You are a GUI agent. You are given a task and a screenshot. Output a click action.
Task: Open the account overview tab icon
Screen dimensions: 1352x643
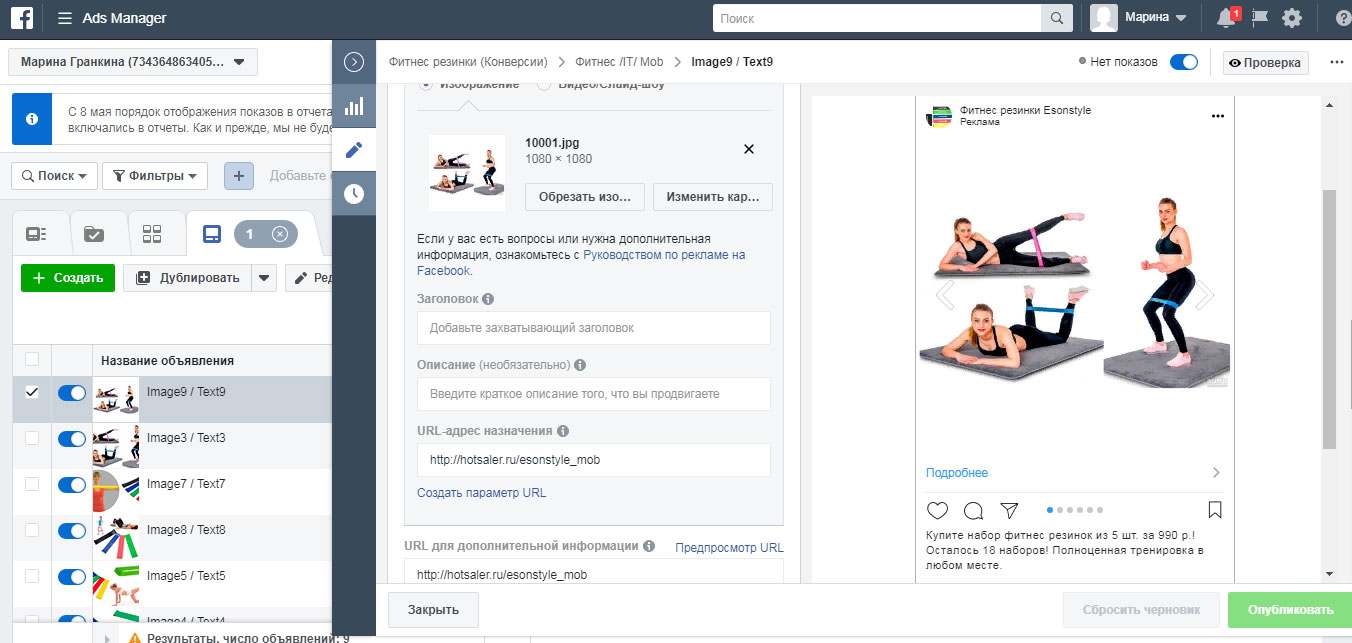click(x=36, y=234)
